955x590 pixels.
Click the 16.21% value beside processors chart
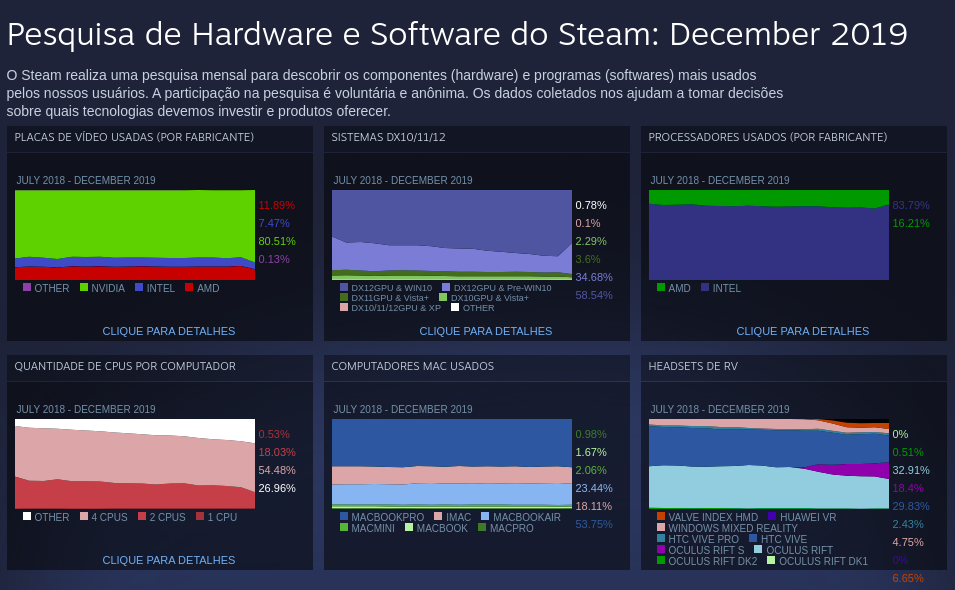911,223
